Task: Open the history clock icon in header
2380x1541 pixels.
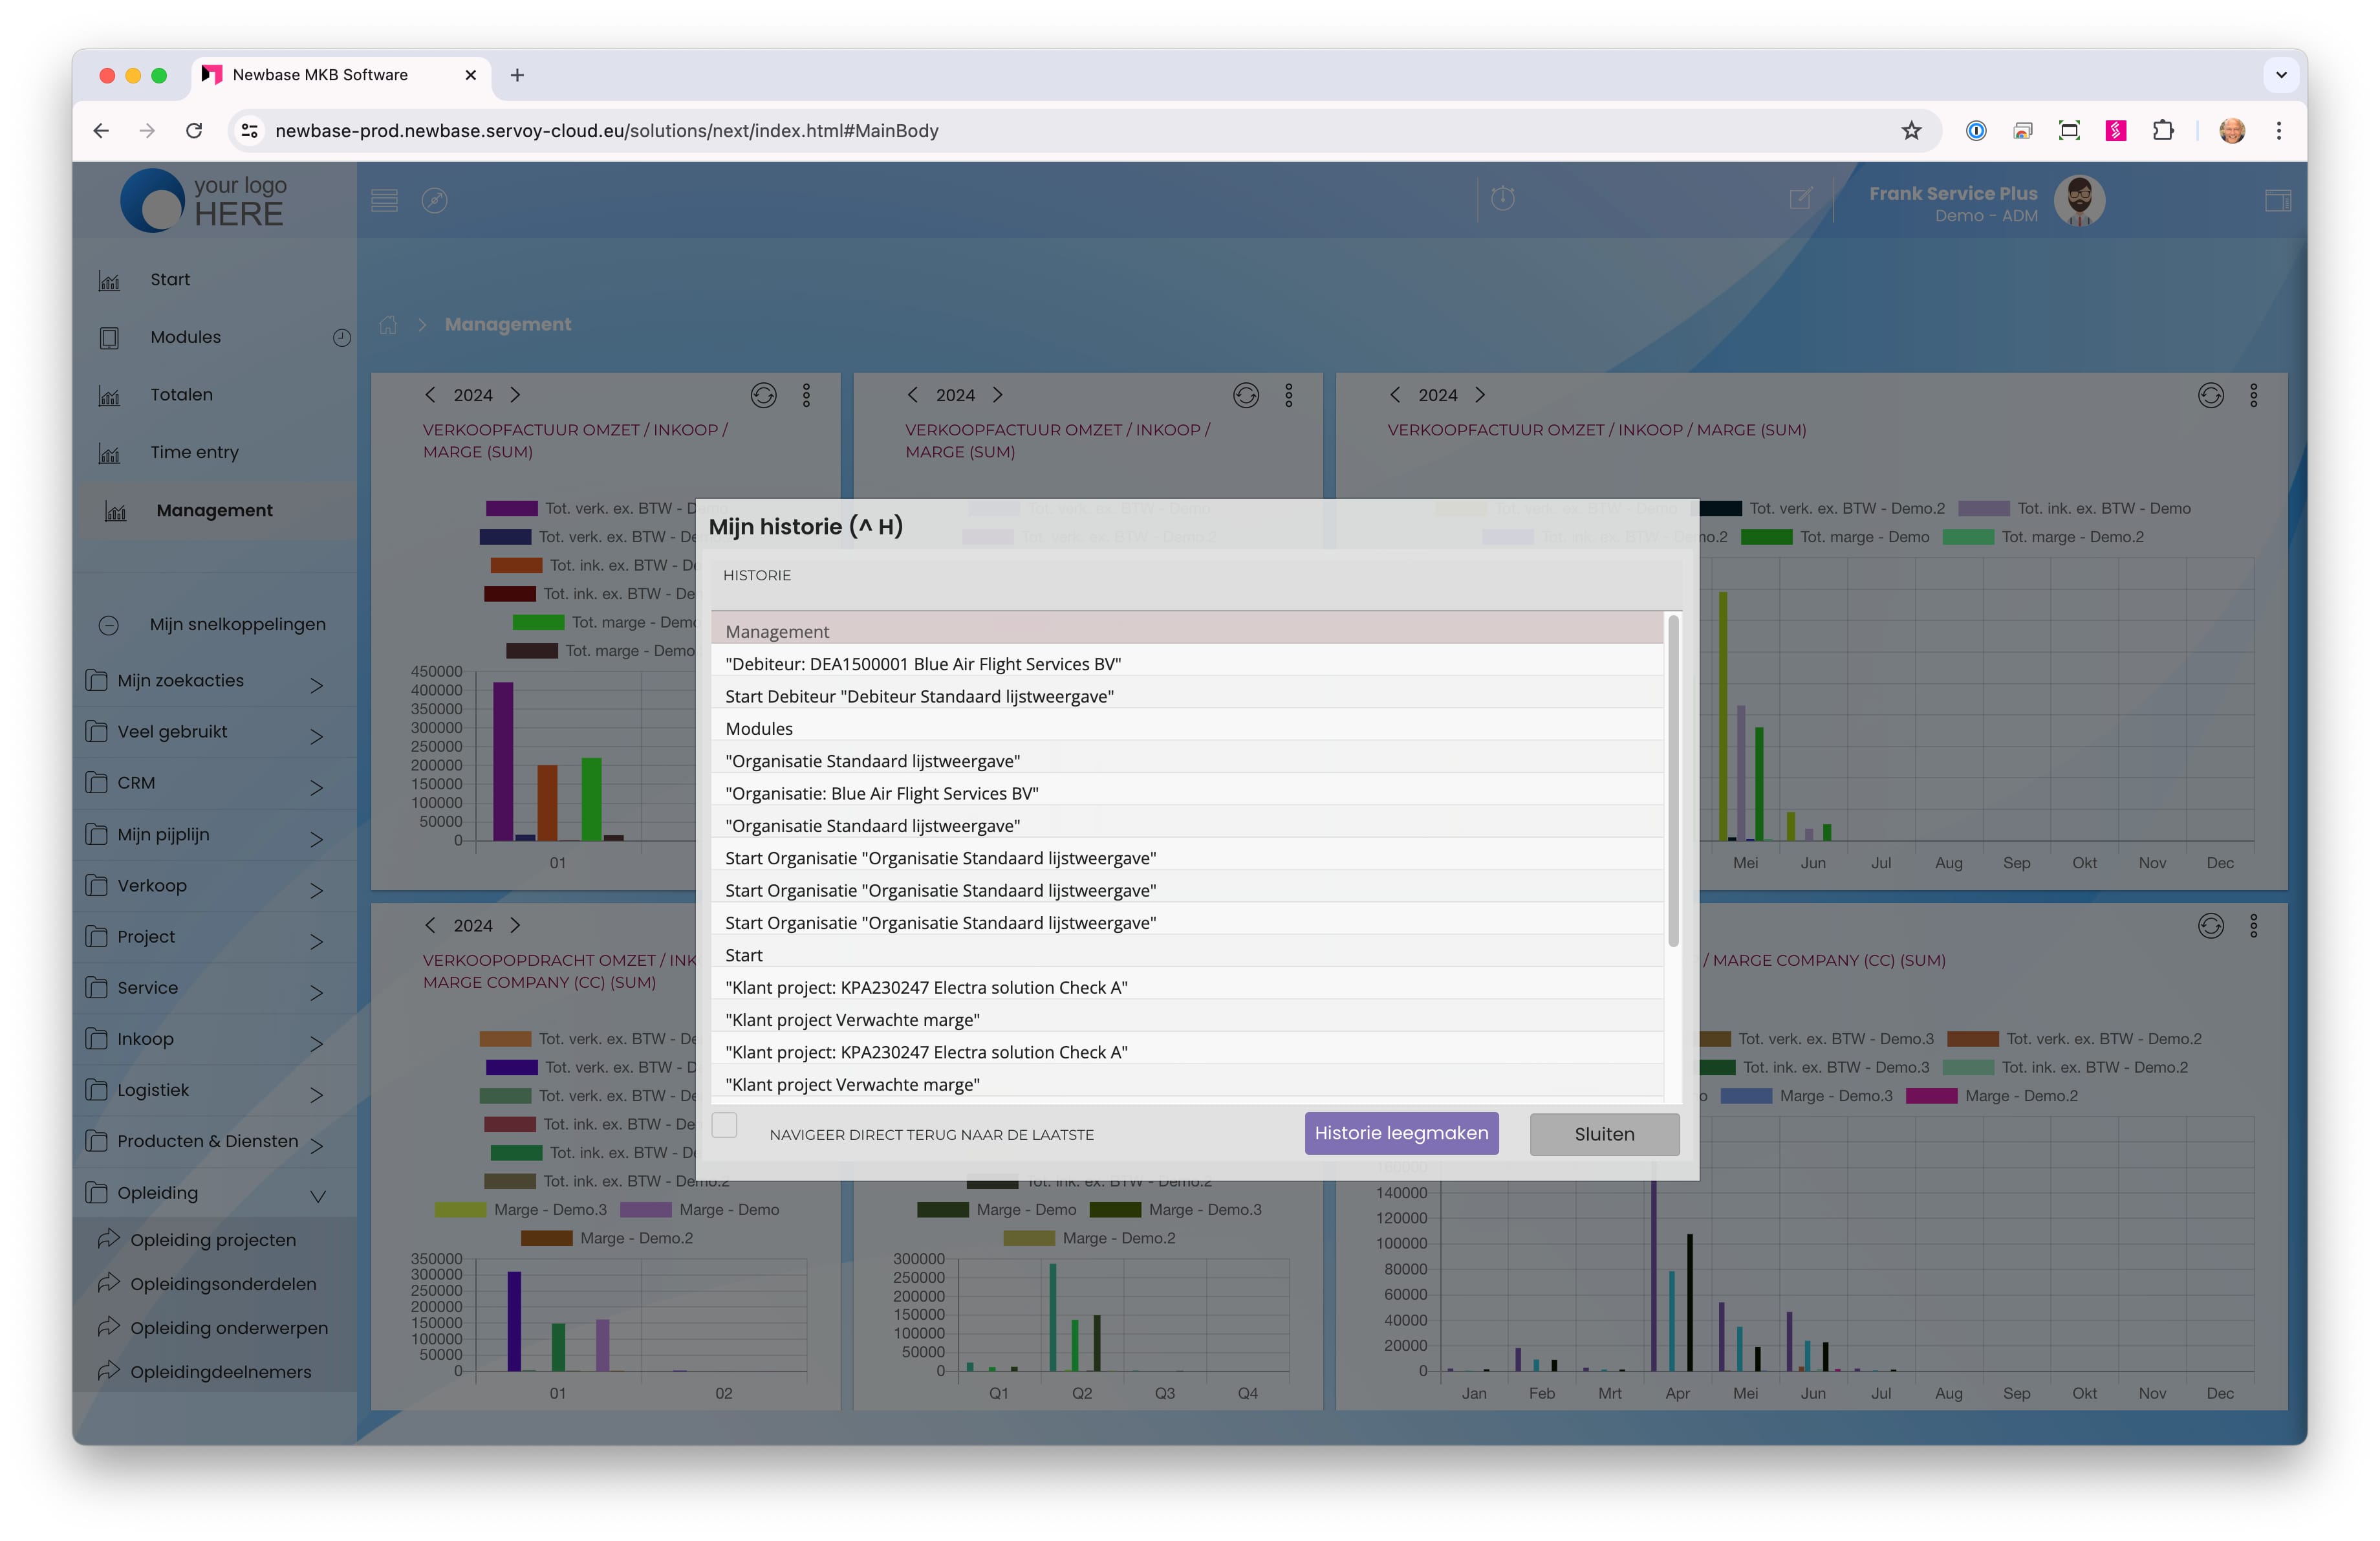Action: pos(1502,198)
